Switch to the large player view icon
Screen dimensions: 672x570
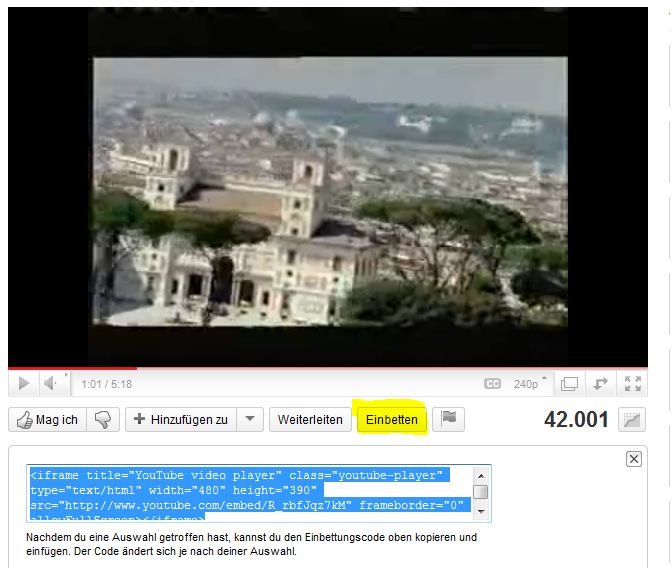(x=569, y=384)
